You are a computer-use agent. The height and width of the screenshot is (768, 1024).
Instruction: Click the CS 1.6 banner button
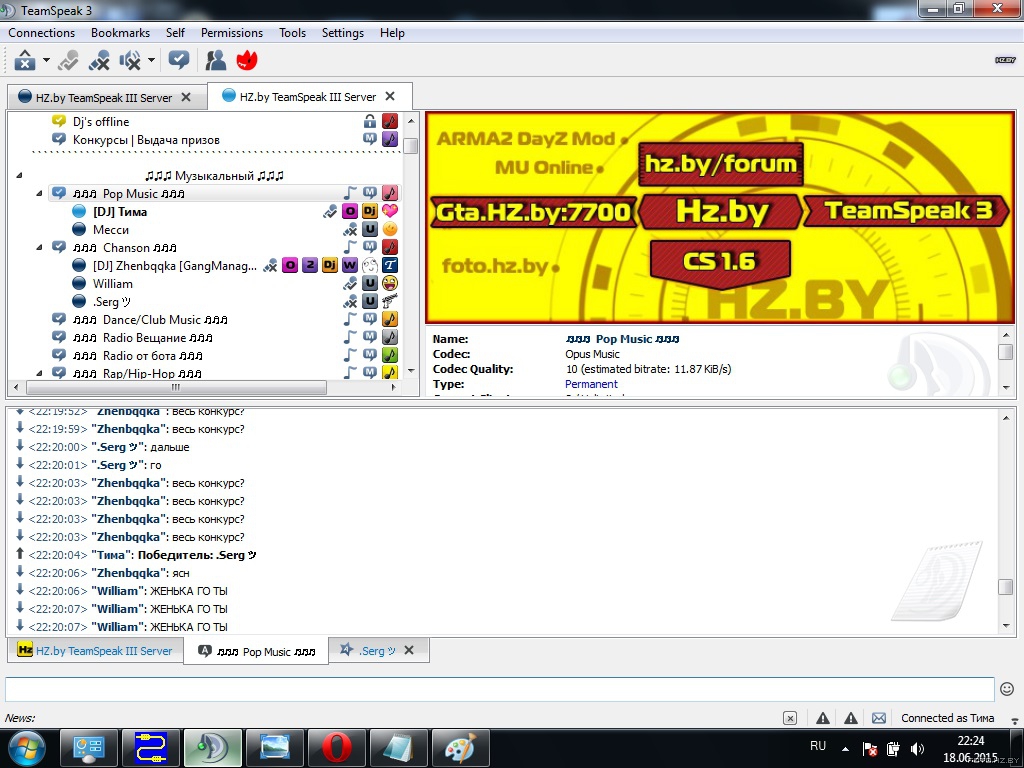(x=720, y=263)
